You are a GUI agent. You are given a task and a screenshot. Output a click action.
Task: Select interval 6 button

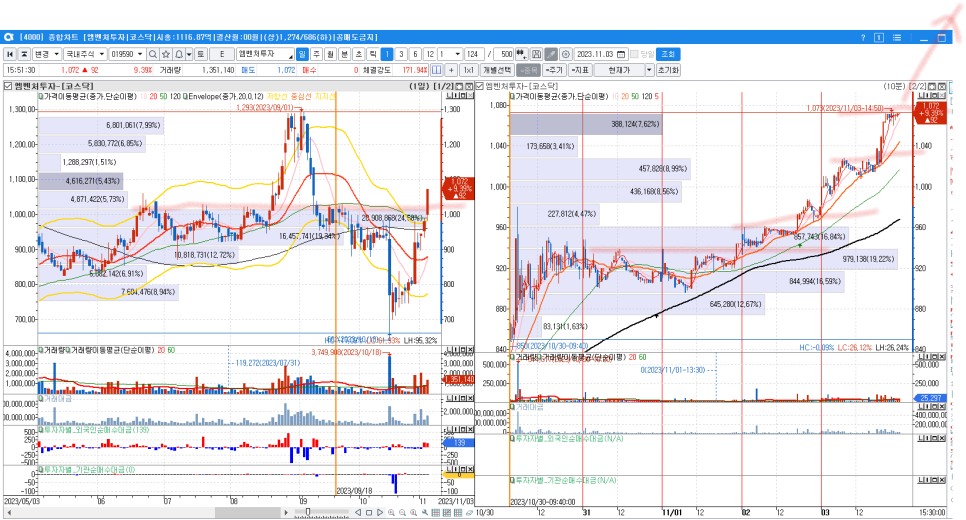(x=415, y=54)
